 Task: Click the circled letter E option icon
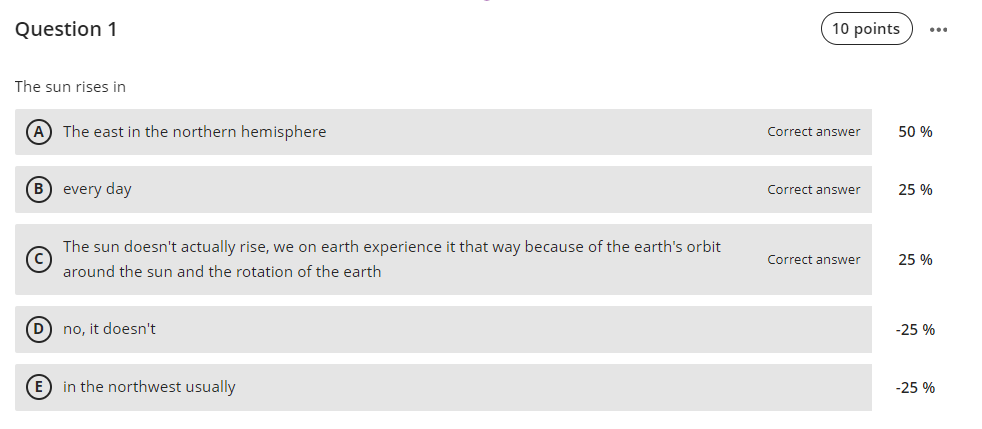38,387
